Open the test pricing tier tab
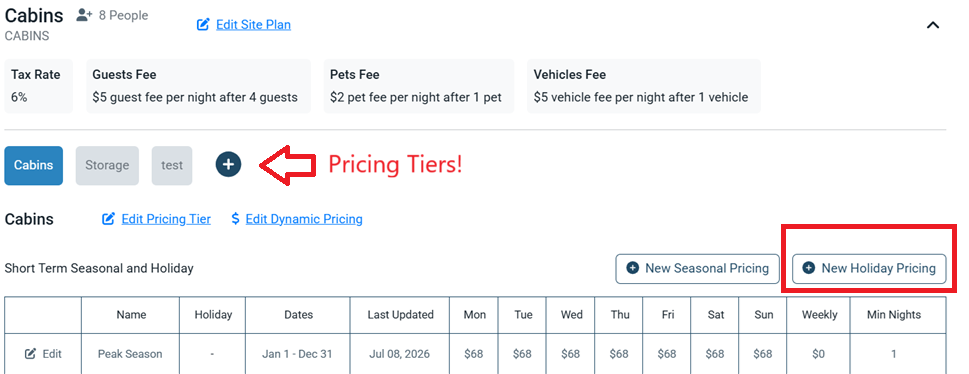The height and width of the screenshot is (374, 969). point(172,166)
